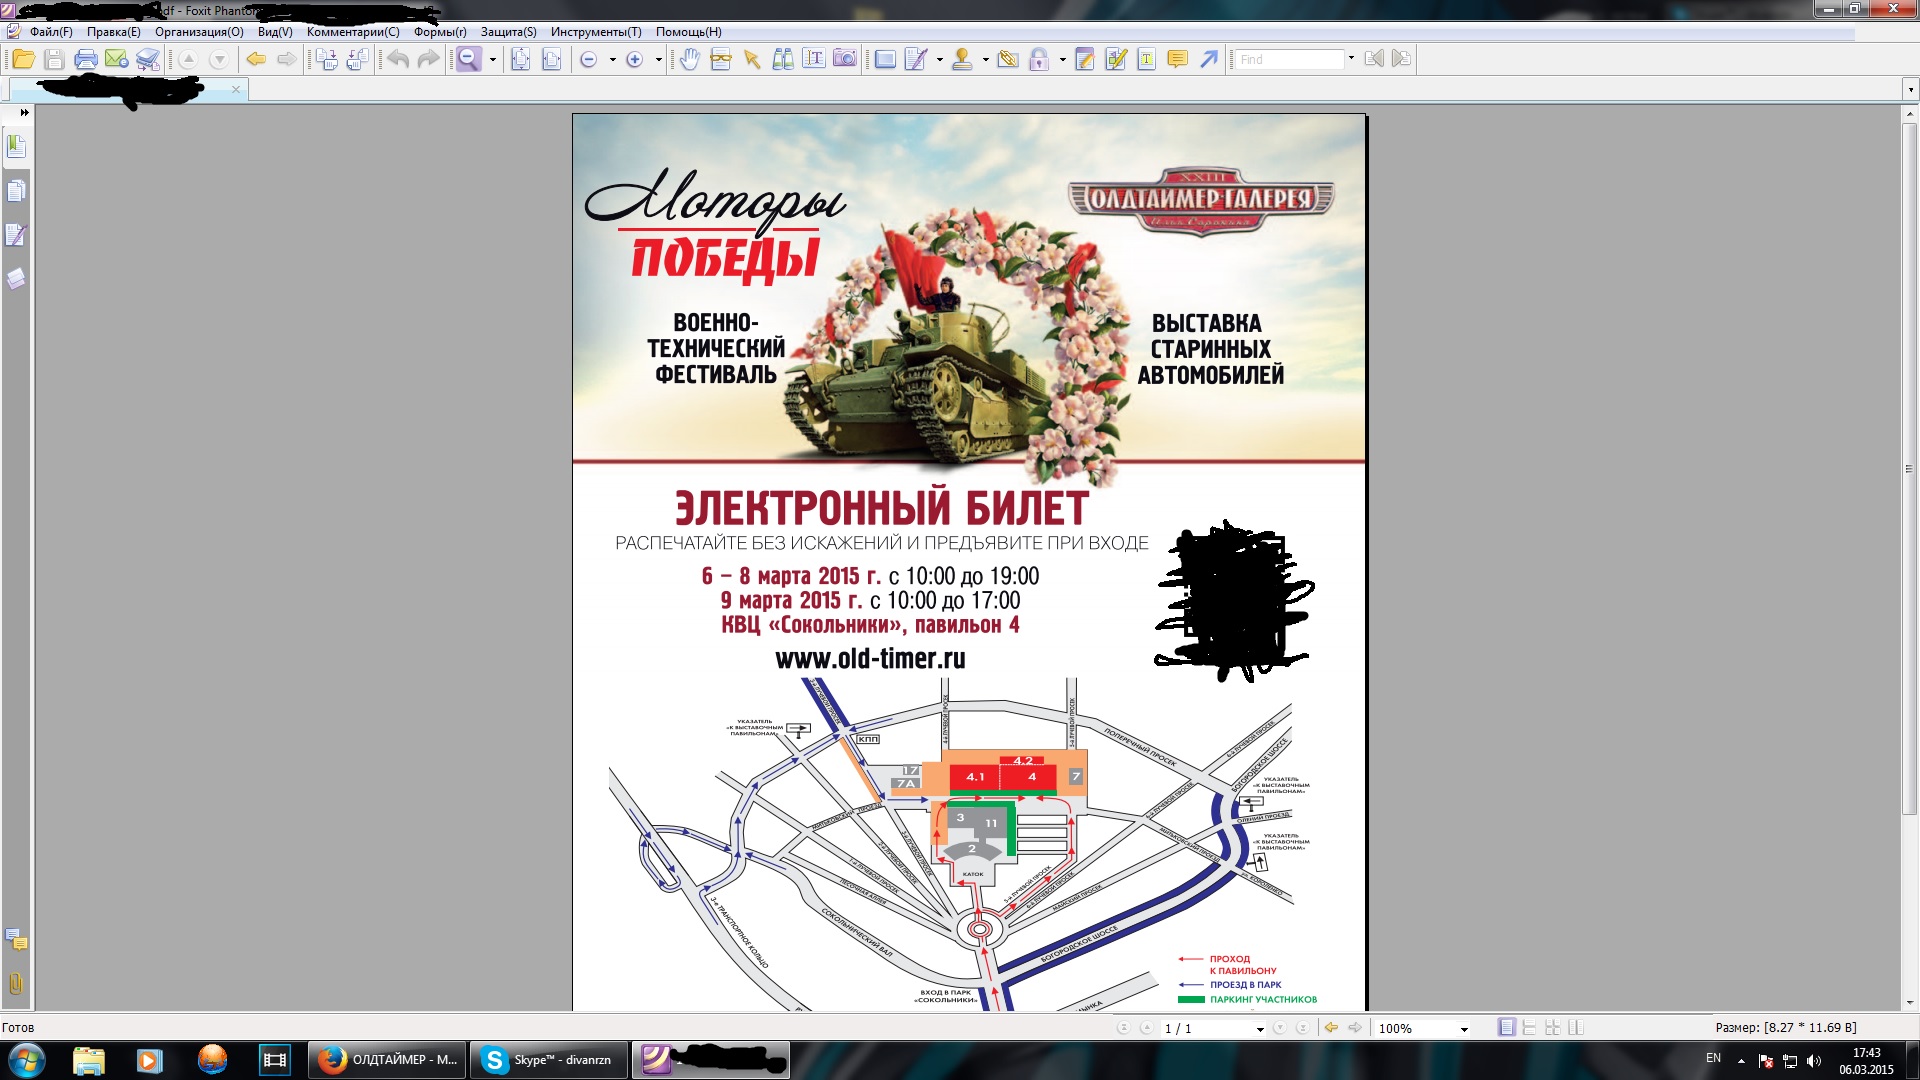Add a Note comment bubble icon
The height and width of the screenshot is (1080, 1920).
[1178, 59]
